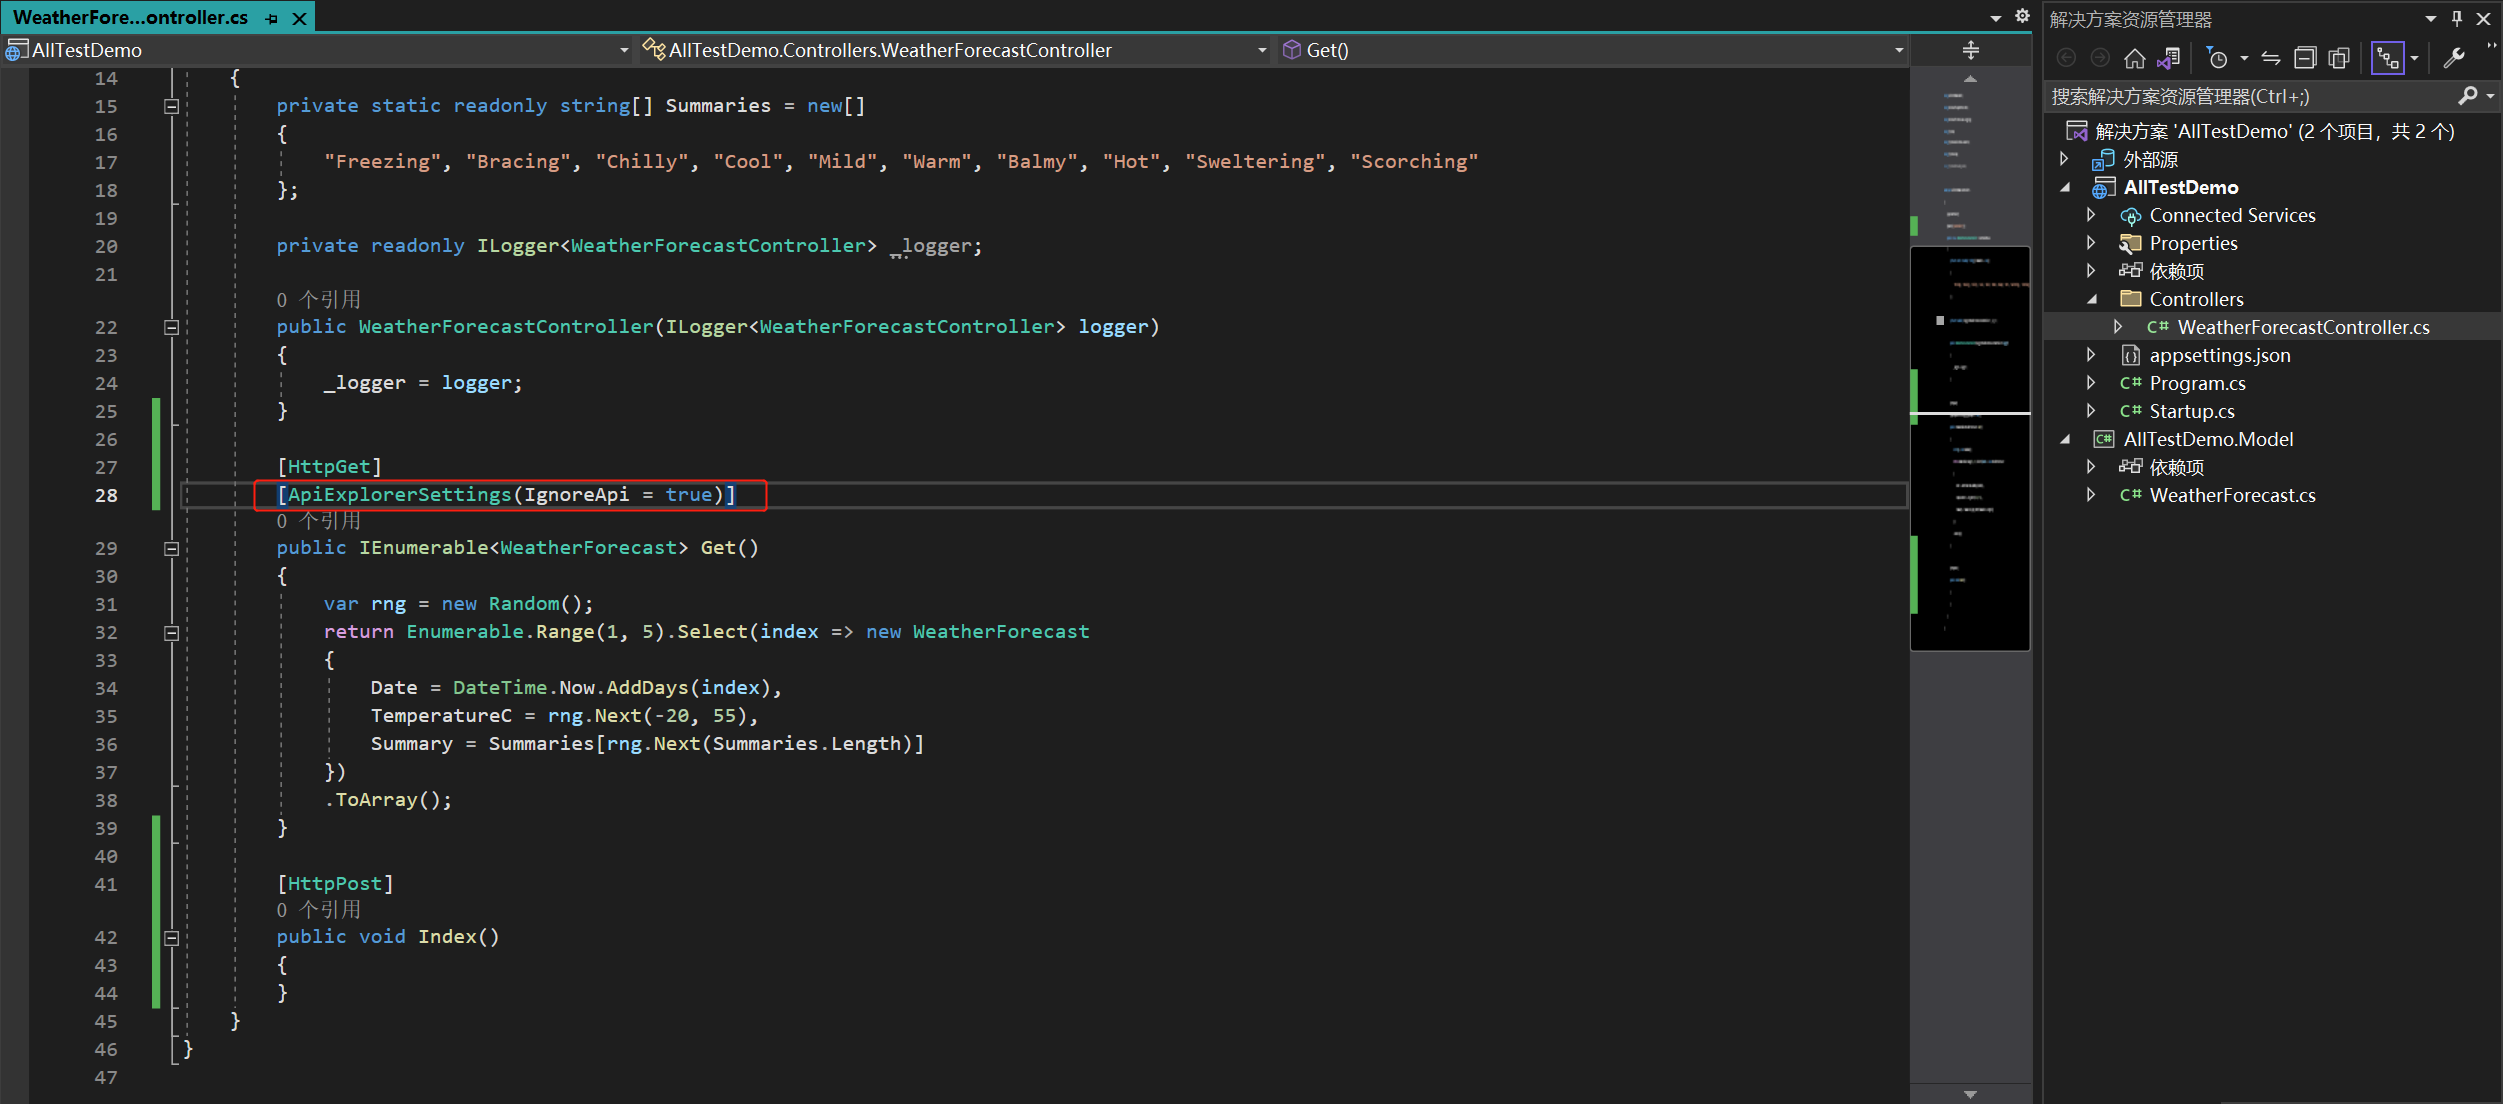Collapse the lambda block at line 32
The image size is (2503, 1104).
click(x=171, y=632)
